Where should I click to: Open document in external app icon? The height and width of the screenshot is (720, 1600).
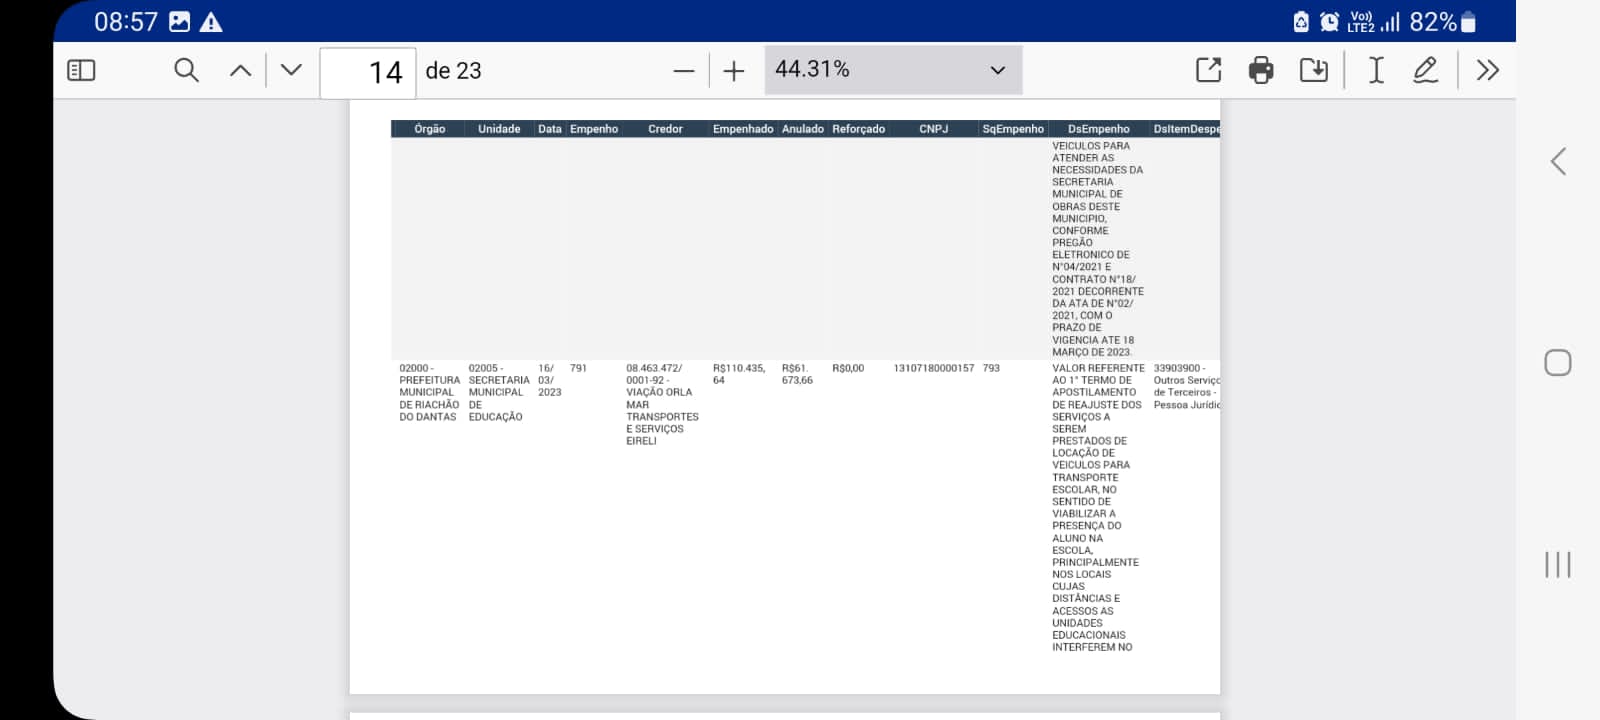(1209, 70)
